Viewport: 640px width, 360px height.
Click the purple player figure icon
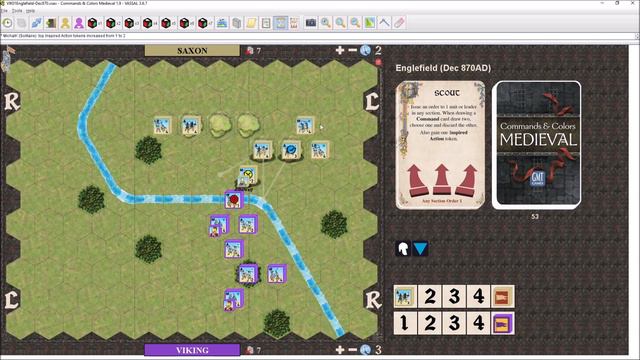coord(79,23)
